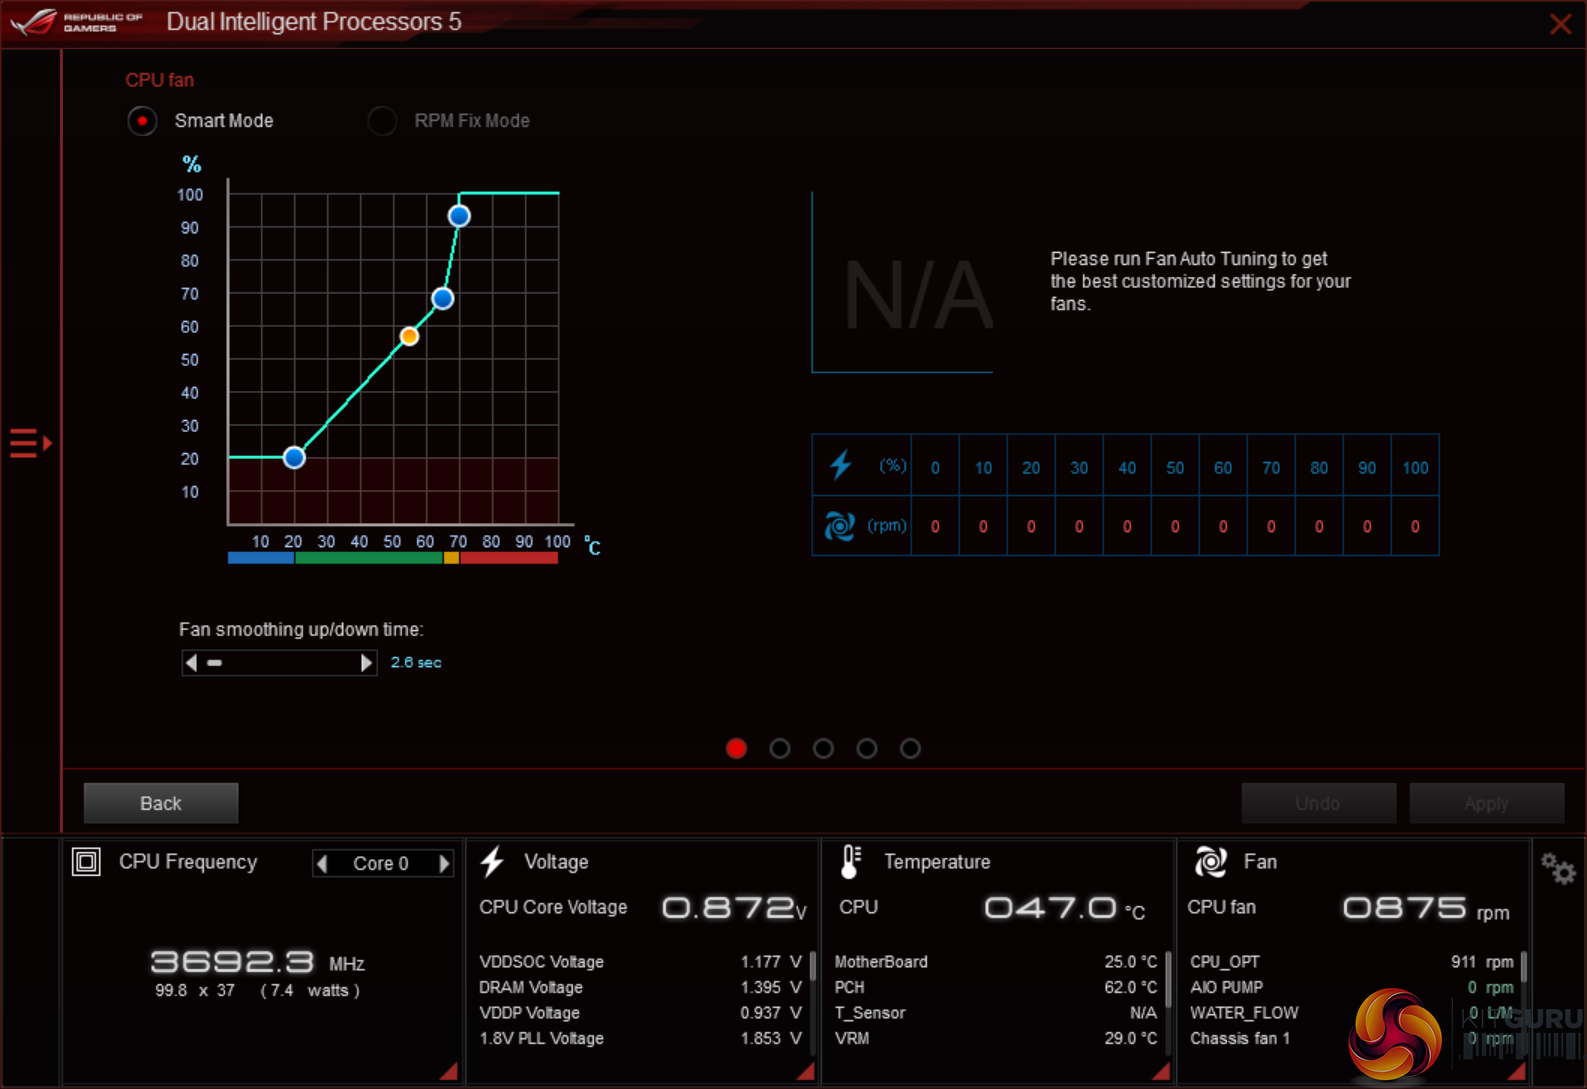Click the "3692.3 MHz" frequency readout
This screenshot has height=1089, width=1587.
pyautogui.click(x=257, y=962)
